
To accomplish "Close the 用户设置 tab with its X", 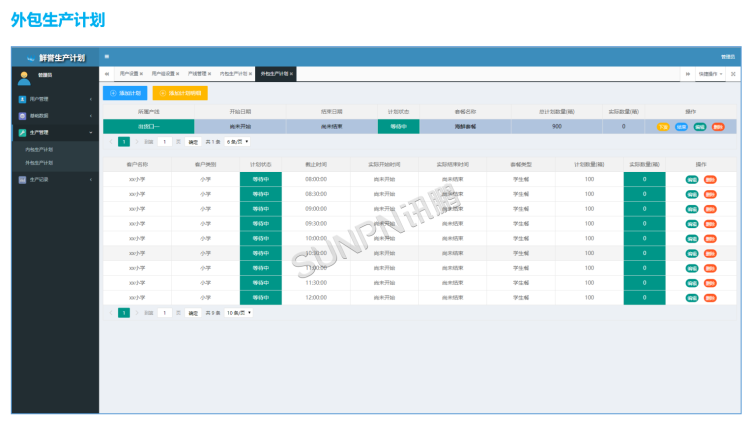I will pyautogui.click(x=142, y=74).
